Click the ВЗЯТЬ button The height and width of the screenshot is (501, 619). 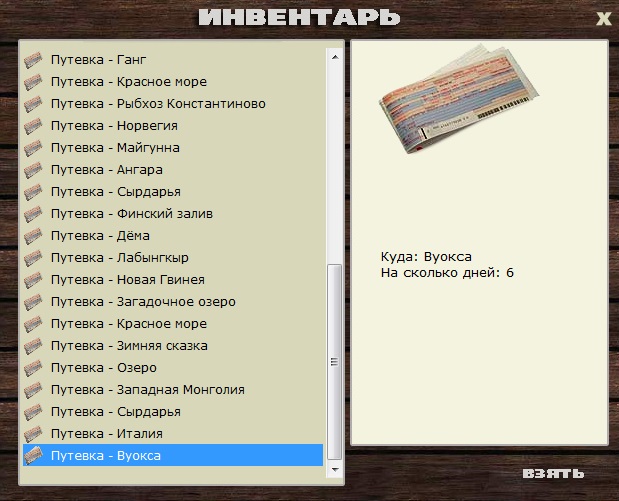pos(553,473)
